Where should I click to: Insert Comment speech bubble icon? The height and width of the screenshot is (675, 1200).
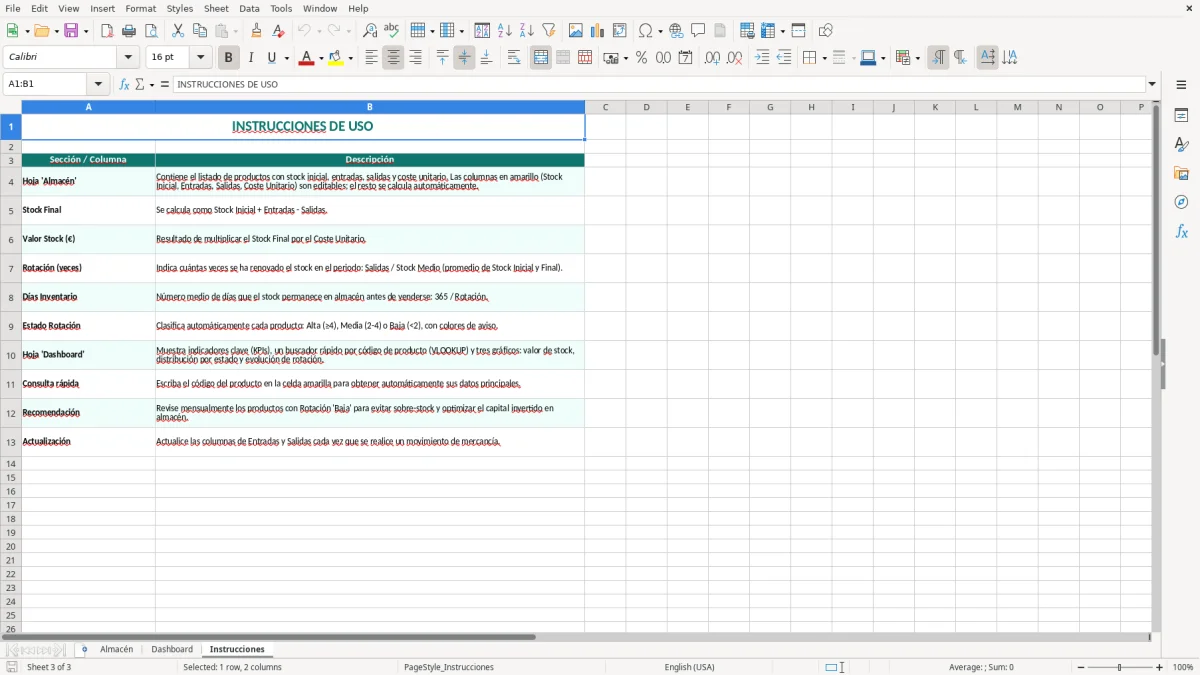pos(698,31)
